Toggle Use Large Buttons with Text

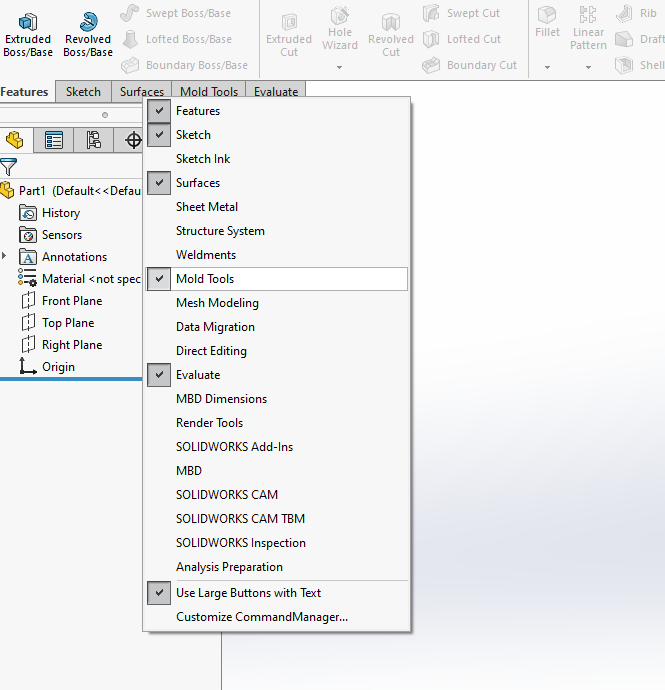[276, 593]
